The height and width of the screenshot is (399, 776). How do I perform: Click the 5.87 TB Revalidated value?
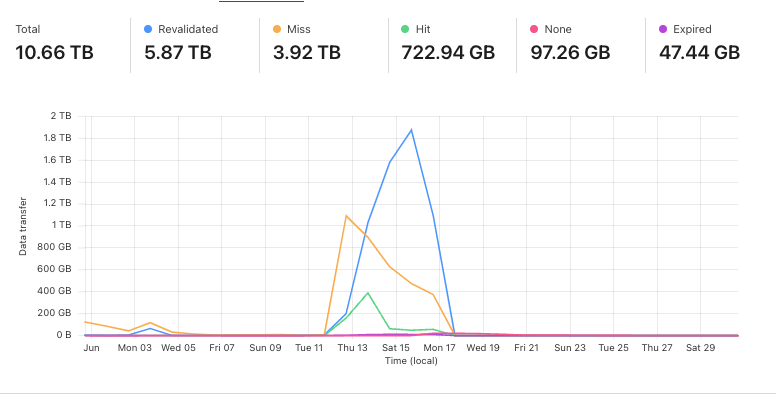[x=178, y=52]
